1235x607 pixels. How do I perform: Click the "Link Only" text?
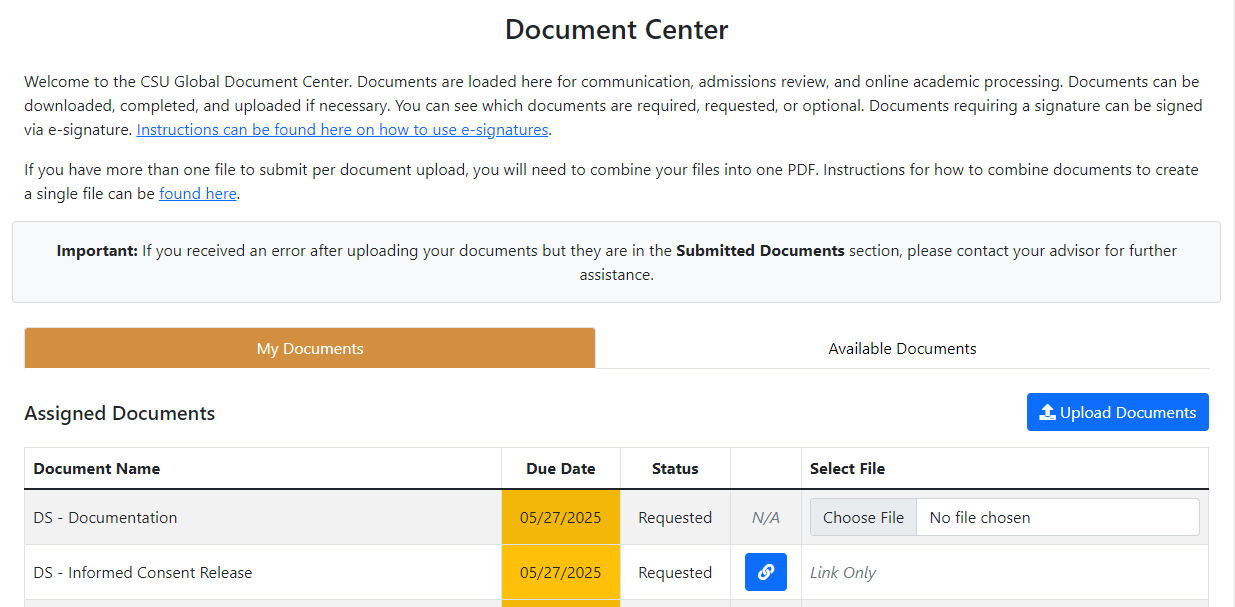click(x=842, y=572)
